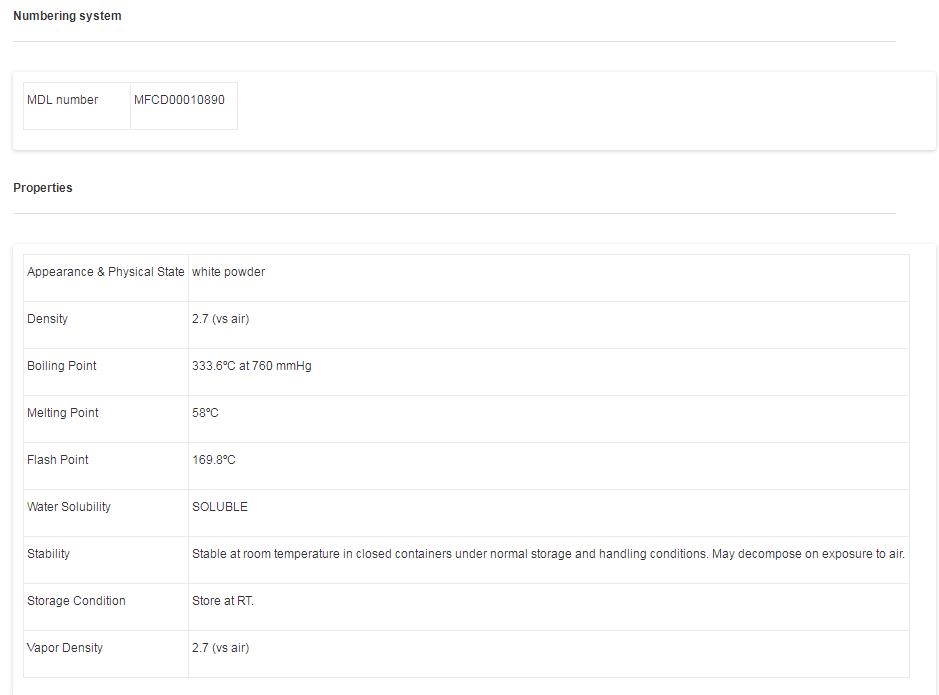Select the Appearance & Physical State label
939x695 pixels.
[x=106, y=272]
